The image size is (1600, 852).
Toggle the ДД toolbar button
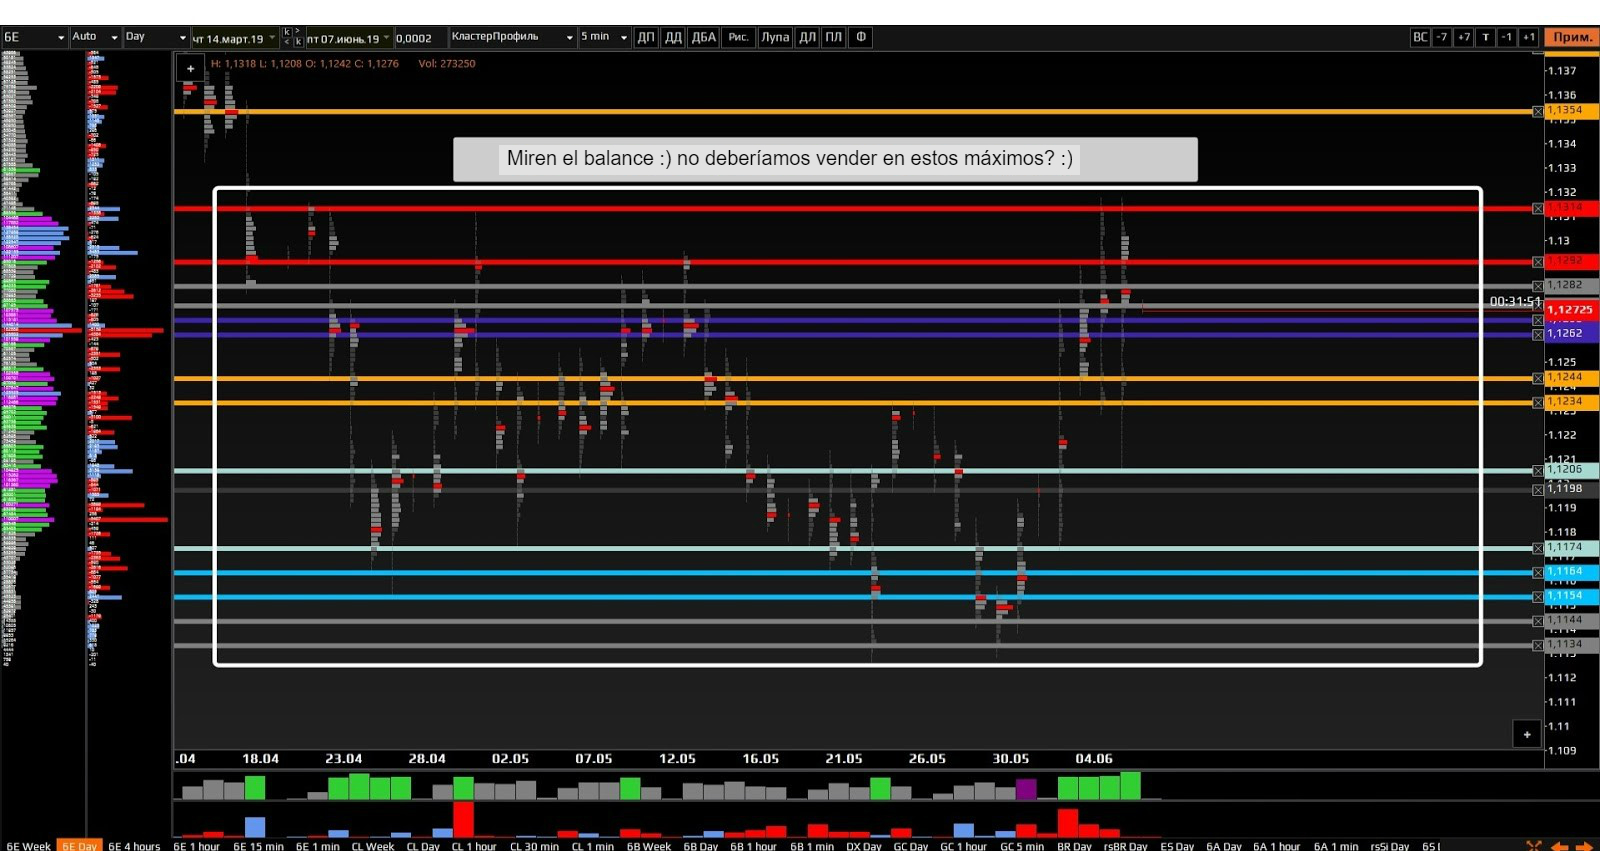click(673, 37)
